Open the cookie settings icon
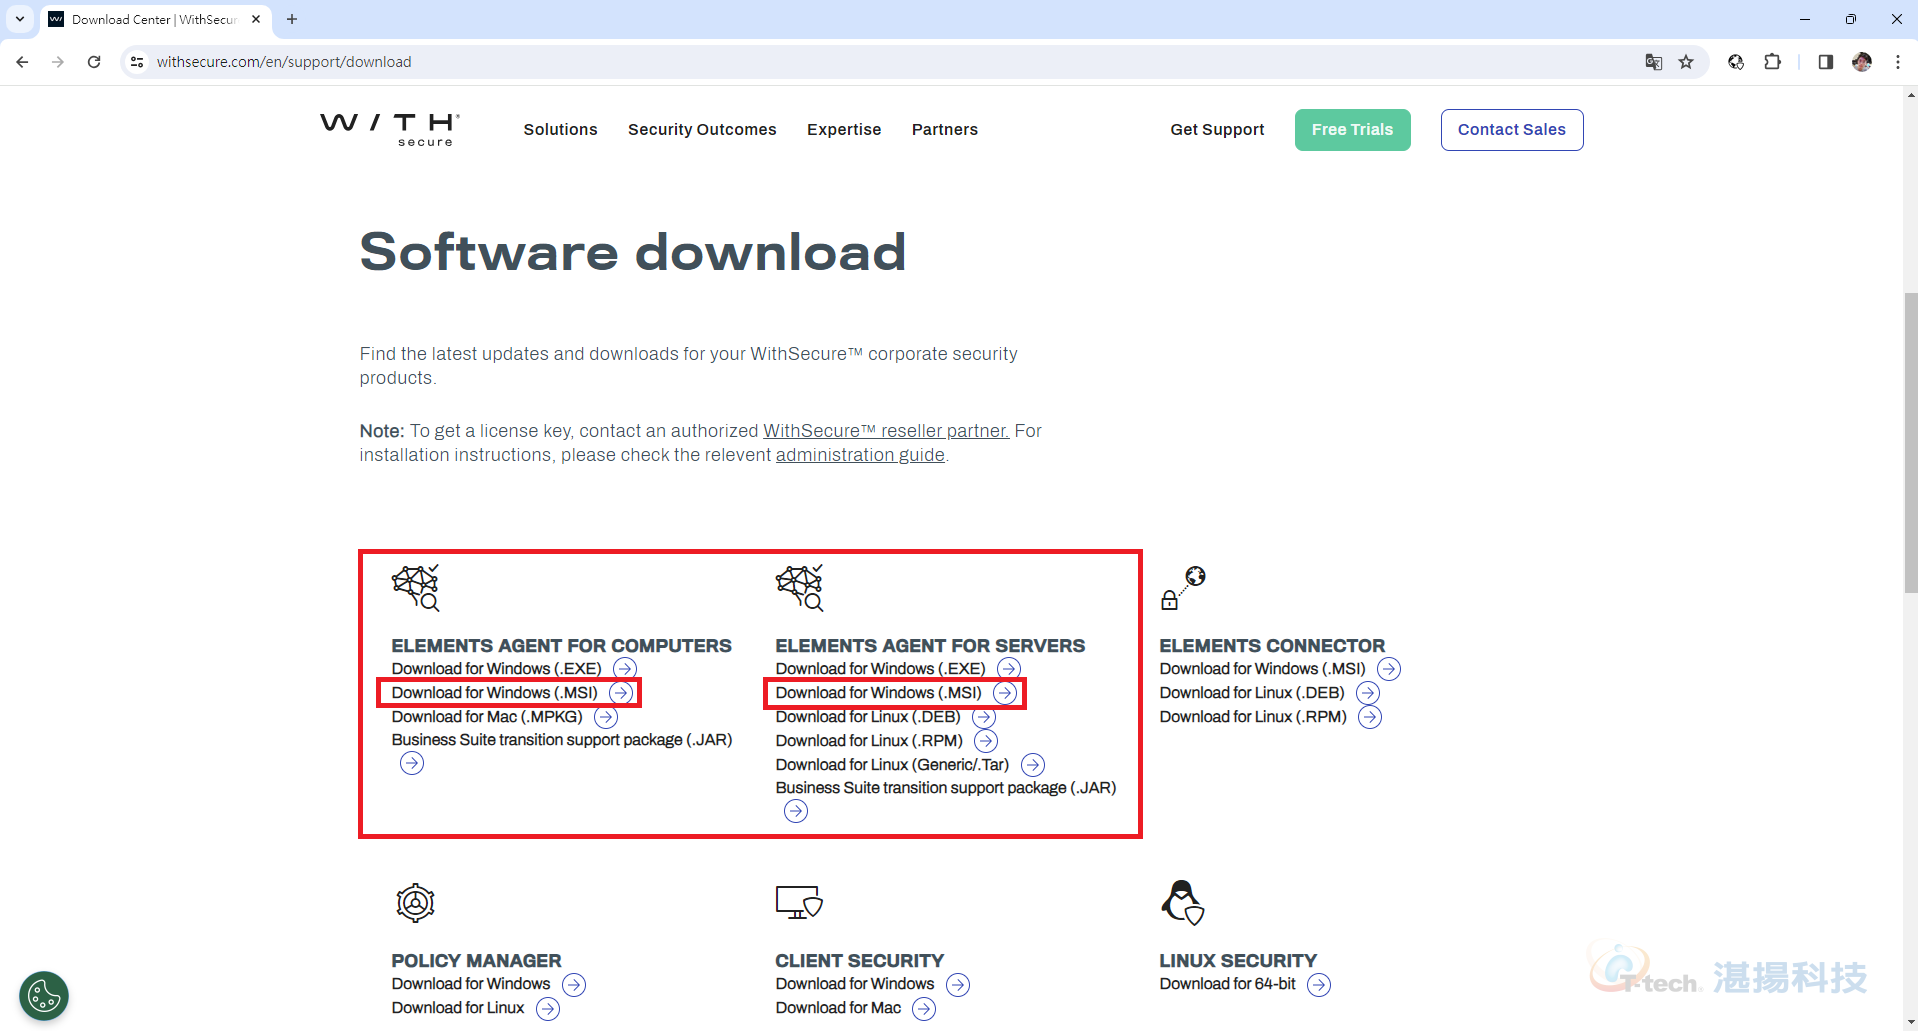This screenshot has height=1031, width=1918. pyautogui.click(x=44, y=996)
